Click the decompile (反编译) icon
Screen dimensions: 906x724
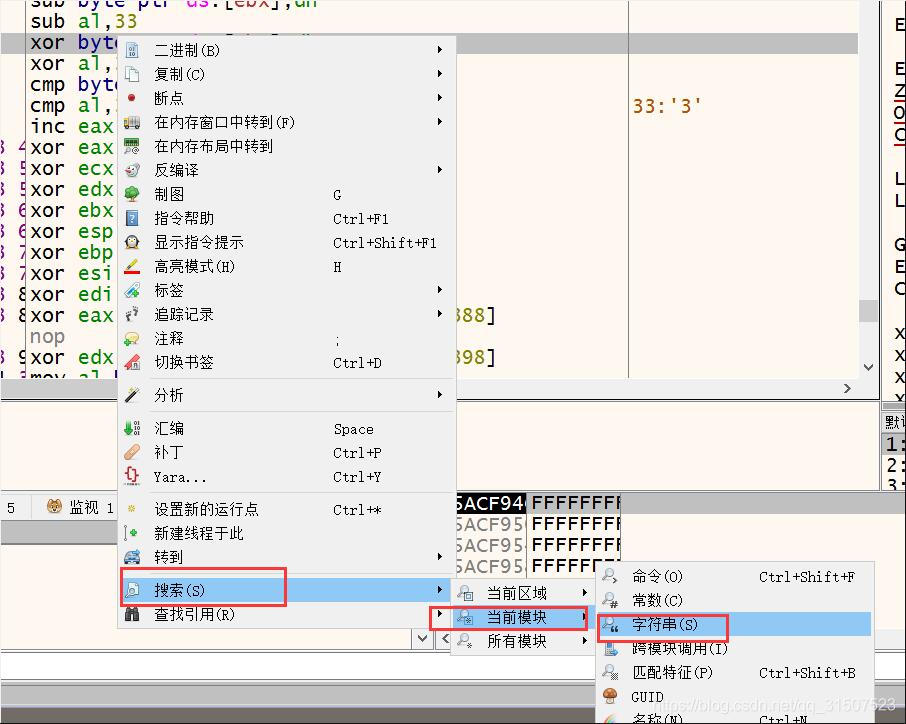click(x=132, y=170)
